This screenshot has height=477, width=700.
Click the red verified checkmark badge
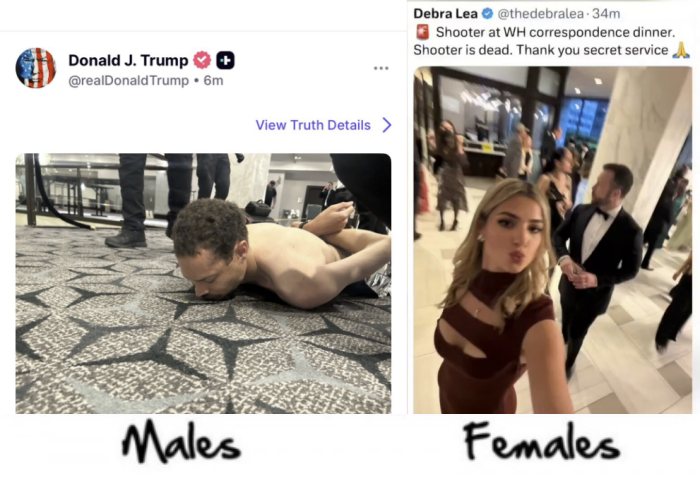(x=202, y=60)
